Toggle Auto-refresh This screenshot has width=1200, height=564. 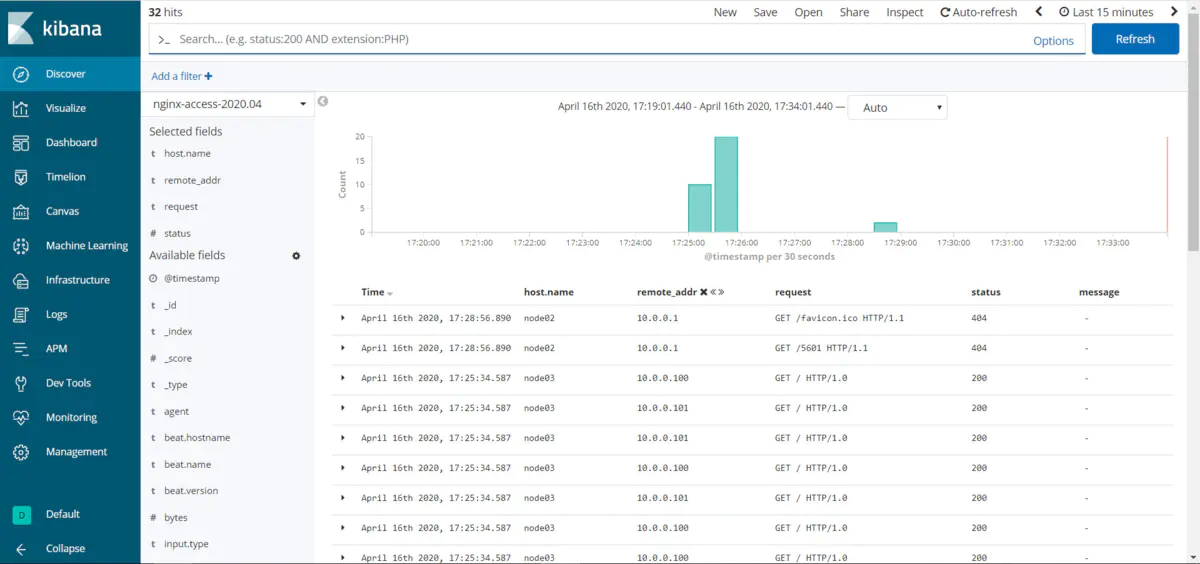[x=978, y=12]
